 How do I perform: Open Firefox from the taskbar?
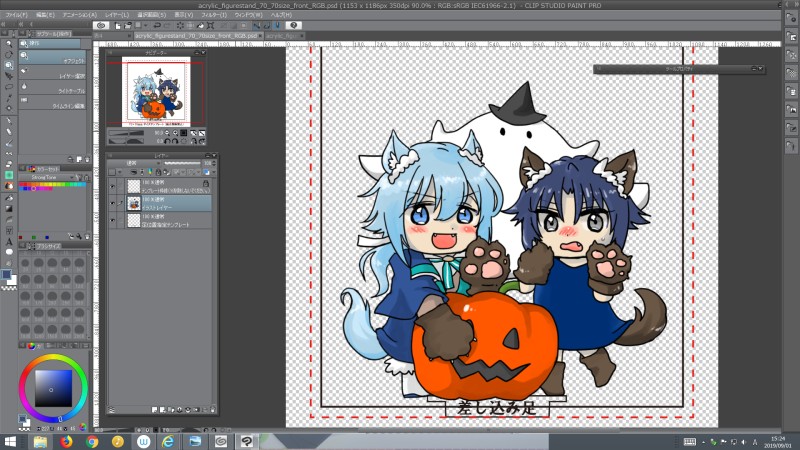pos(66,441)
